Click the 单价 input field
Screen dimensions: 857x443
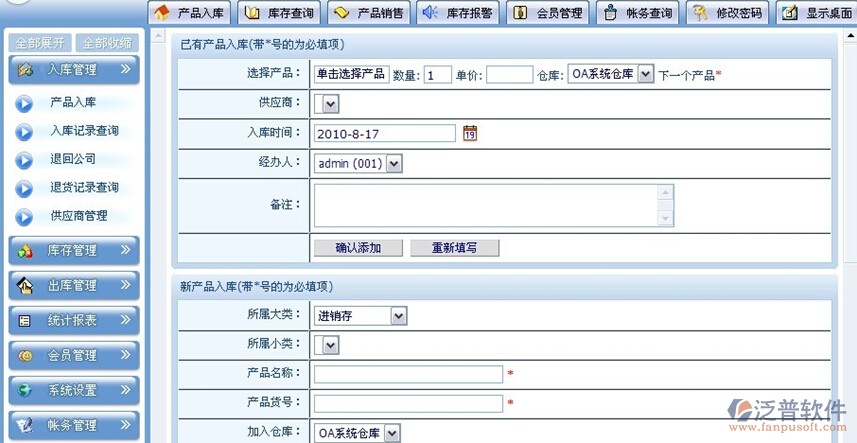click(509, 75)
